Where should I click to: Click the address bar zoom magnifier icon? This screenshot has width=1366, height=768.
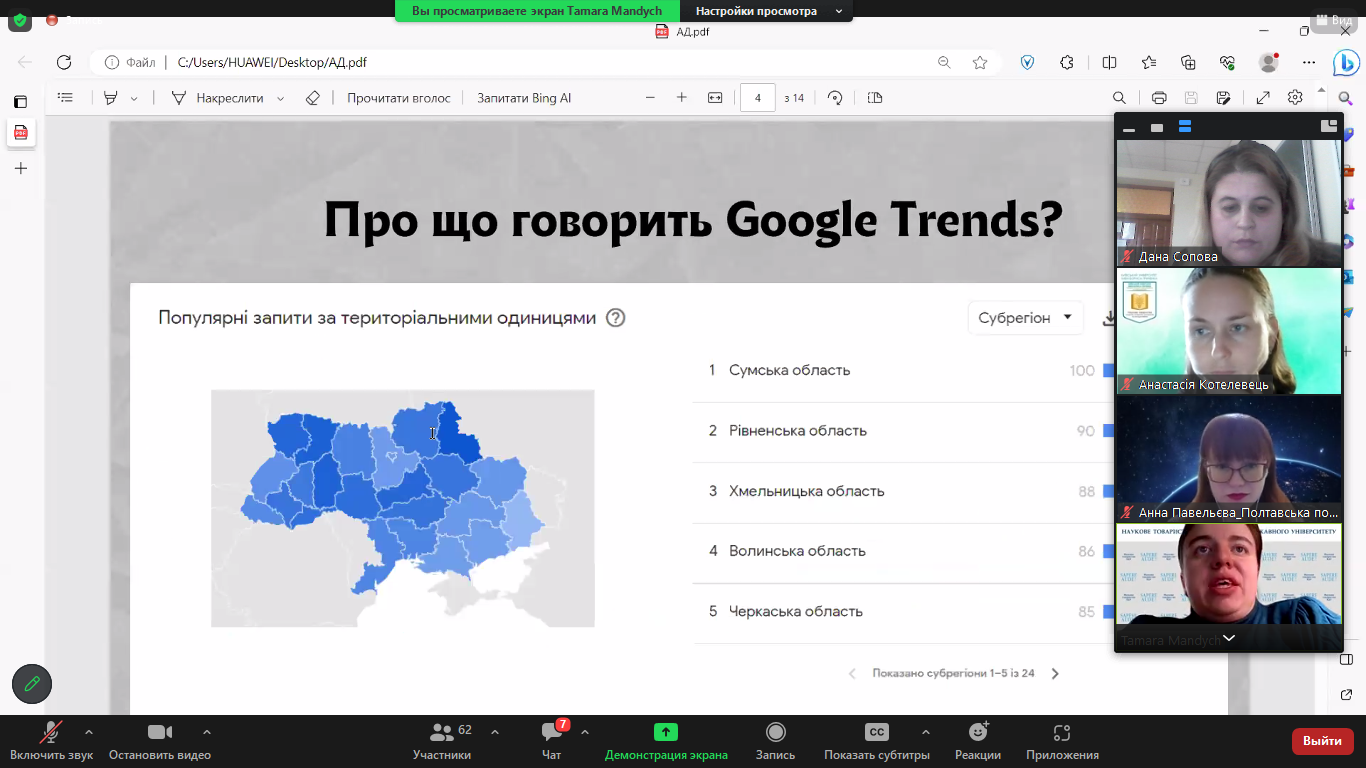(944, 62)
